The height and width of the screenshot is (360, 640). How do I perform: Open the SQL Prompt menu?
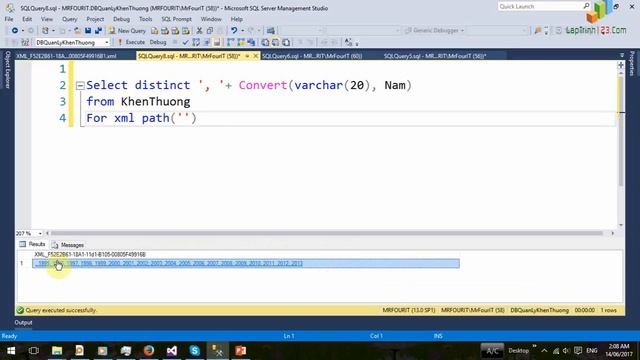[176, 19]
